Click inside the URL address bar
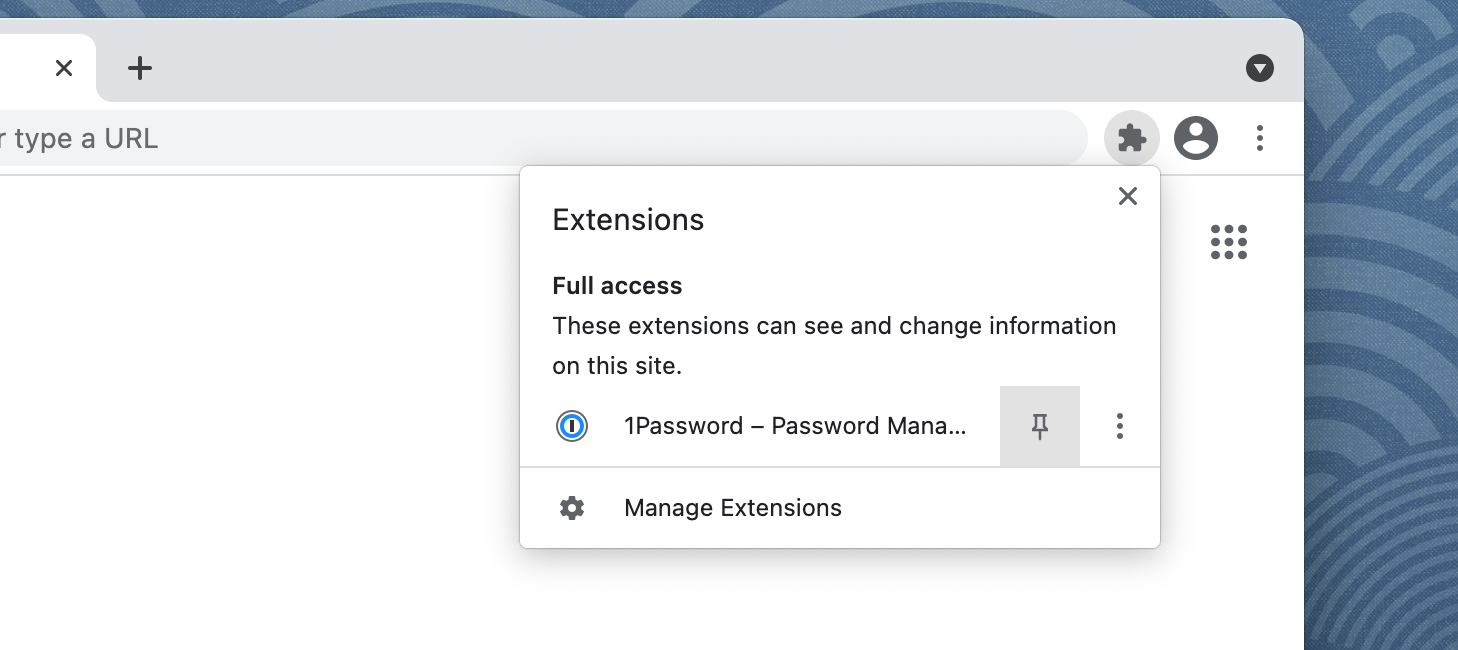 point(500,138)
